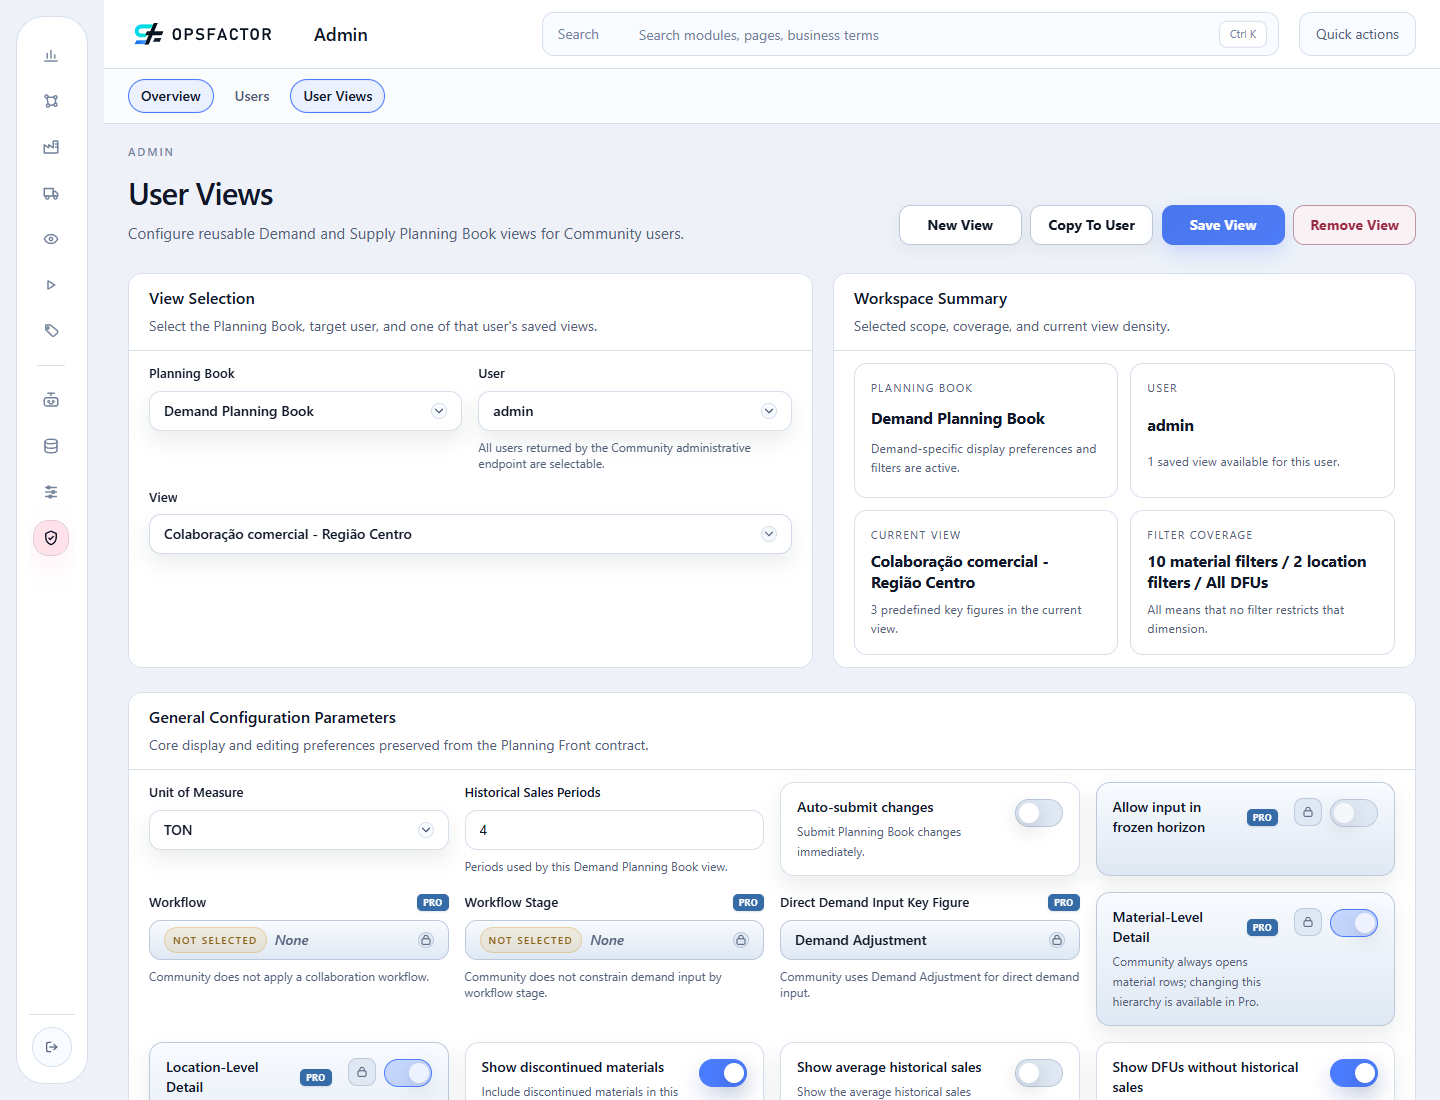
Task: Click the Historical Sales Periods input
Action: [614, 830]
